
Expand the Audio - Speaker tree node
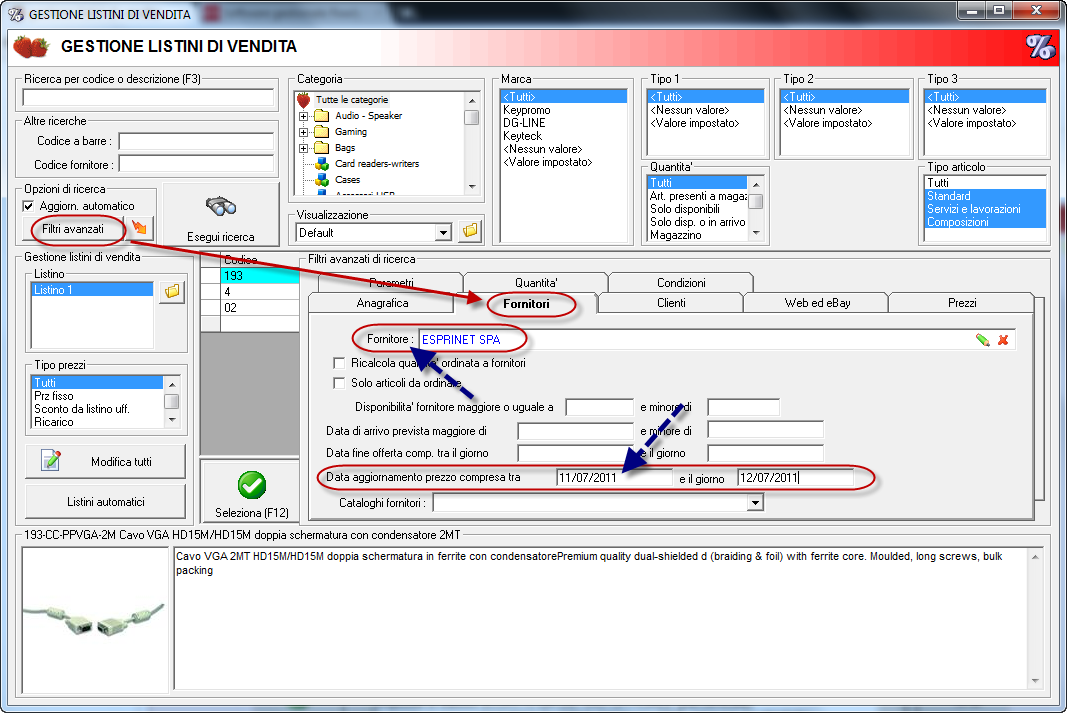(x=303, y=116)
